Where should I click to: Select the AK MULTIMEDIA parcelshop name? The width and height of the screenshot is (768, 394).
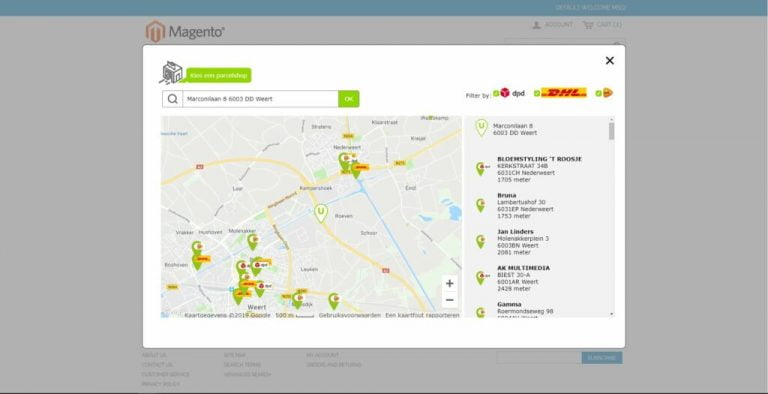tap(523, 268)
